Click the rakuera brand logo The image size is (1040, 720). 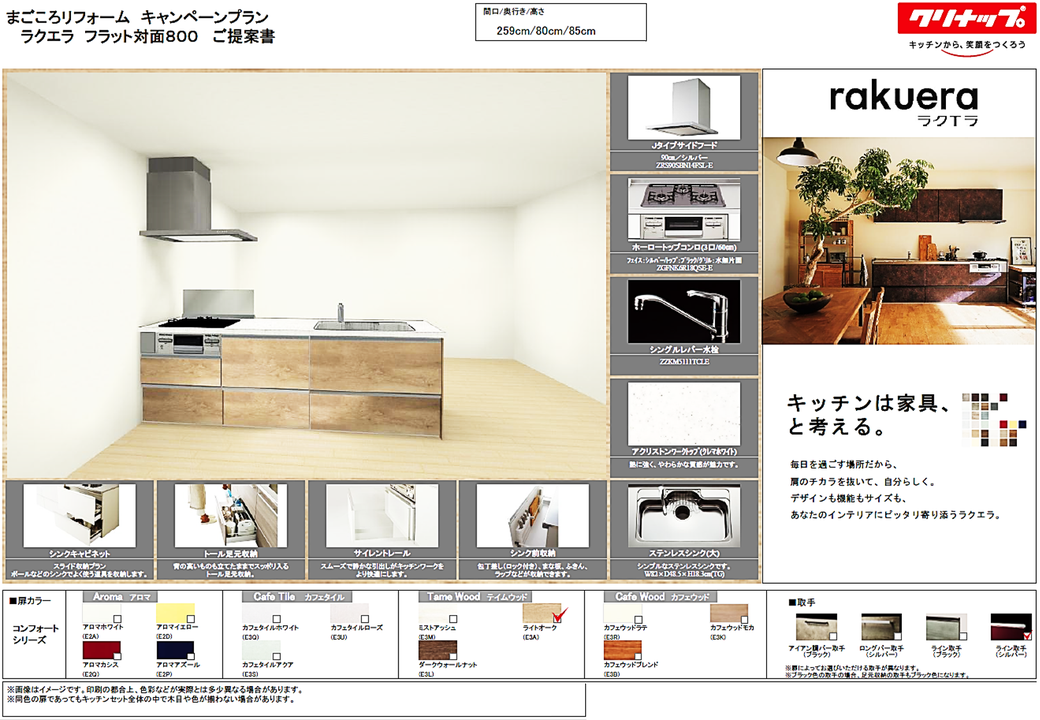click(x=903, y=102)
